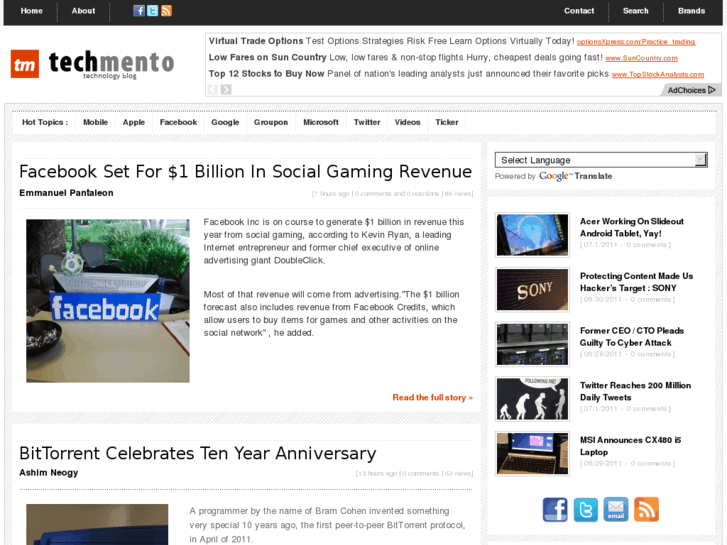This screenshot has height=545, width=727.
Task: Click the server room thumbnail for CEO article
Action: point(532,344)
